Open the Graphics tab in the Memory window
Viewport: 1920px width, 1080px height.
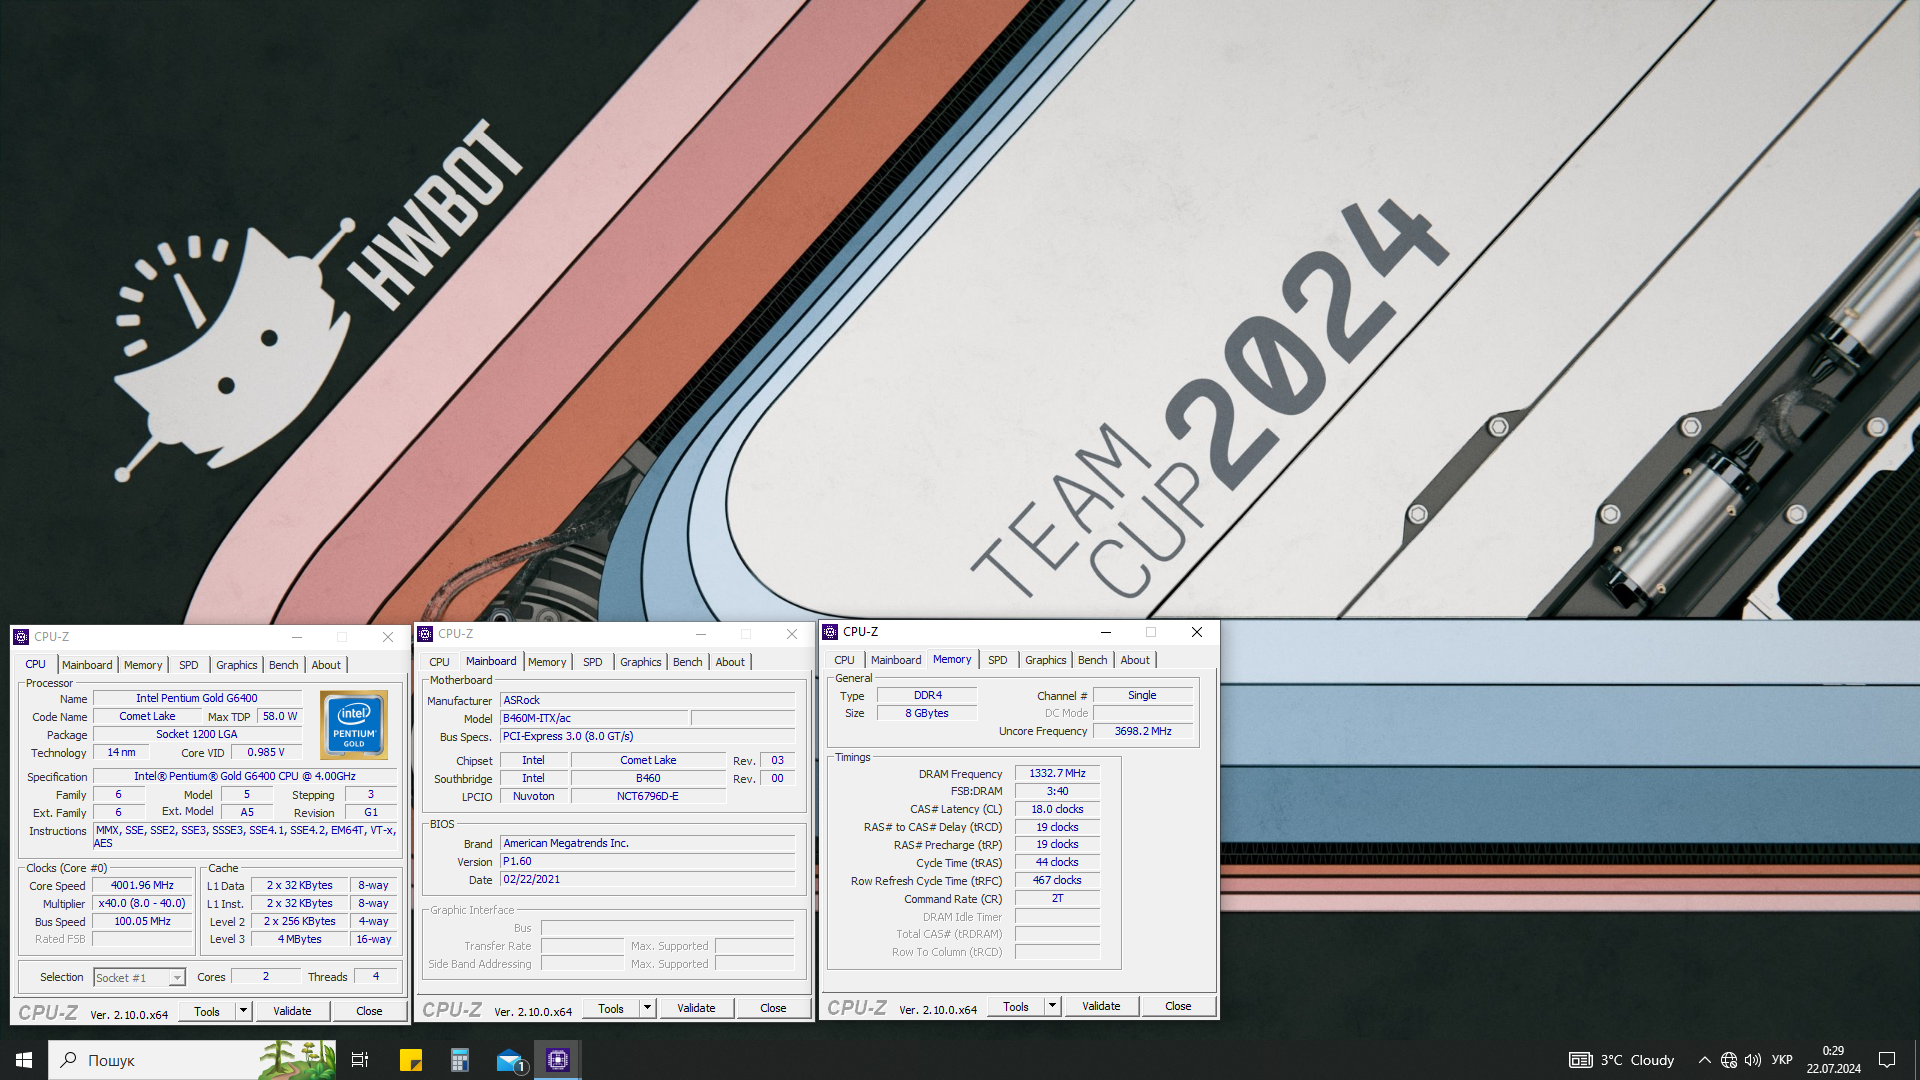coord(1046,660)
